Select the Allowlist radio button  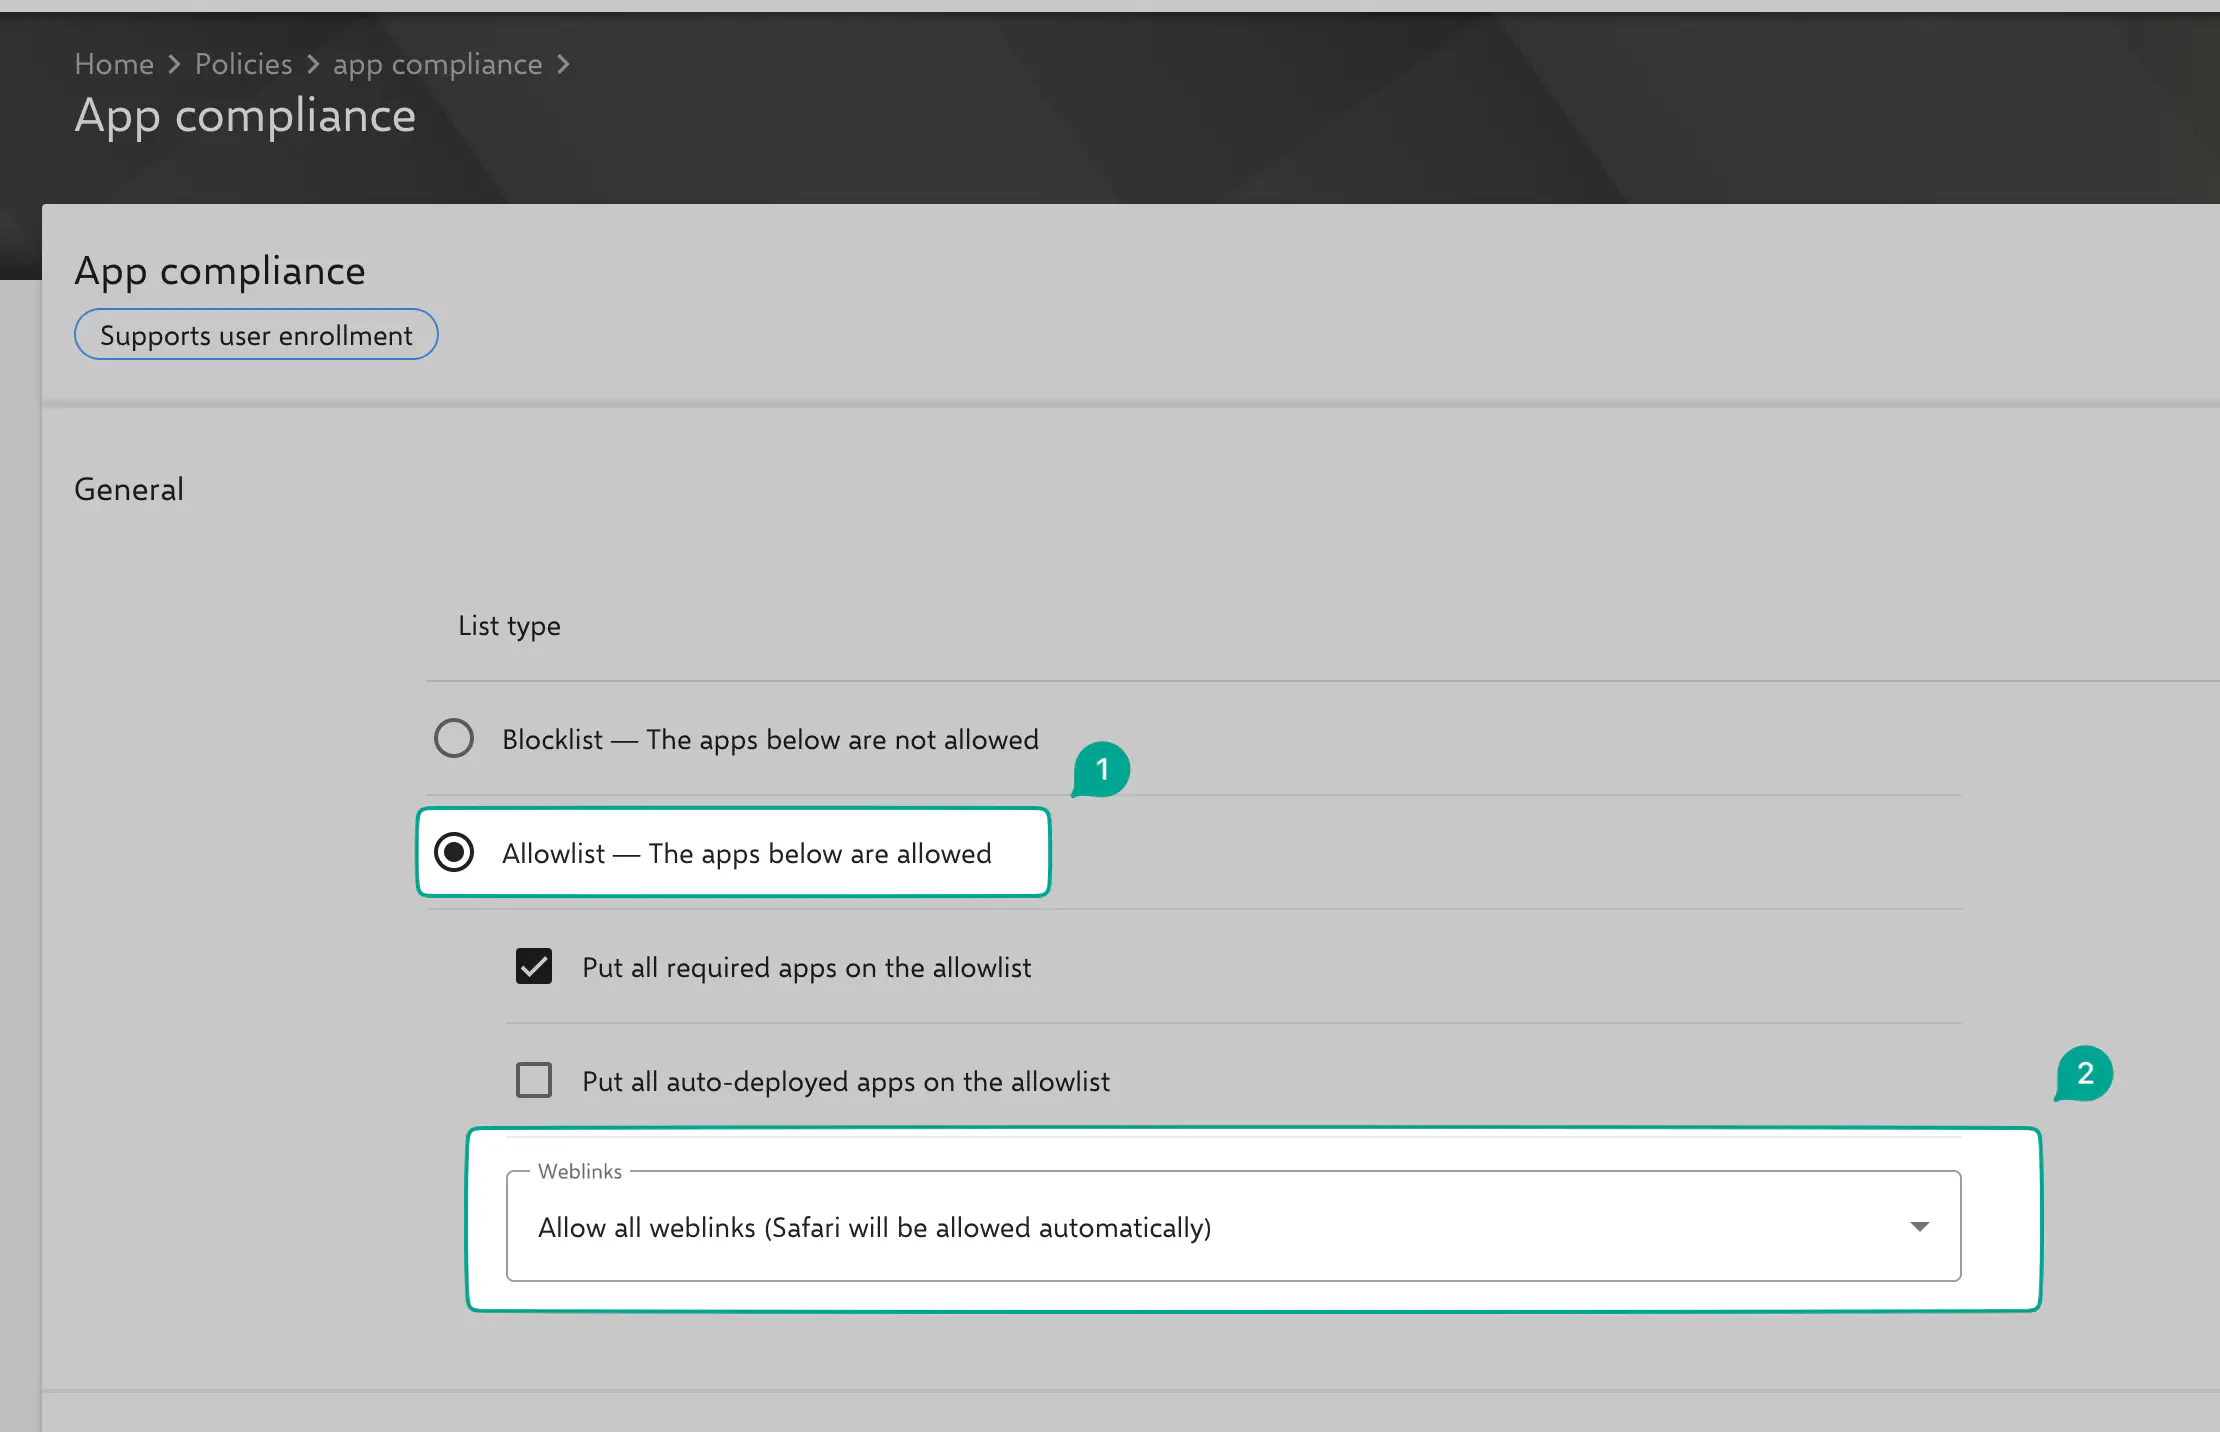[454, 852]
